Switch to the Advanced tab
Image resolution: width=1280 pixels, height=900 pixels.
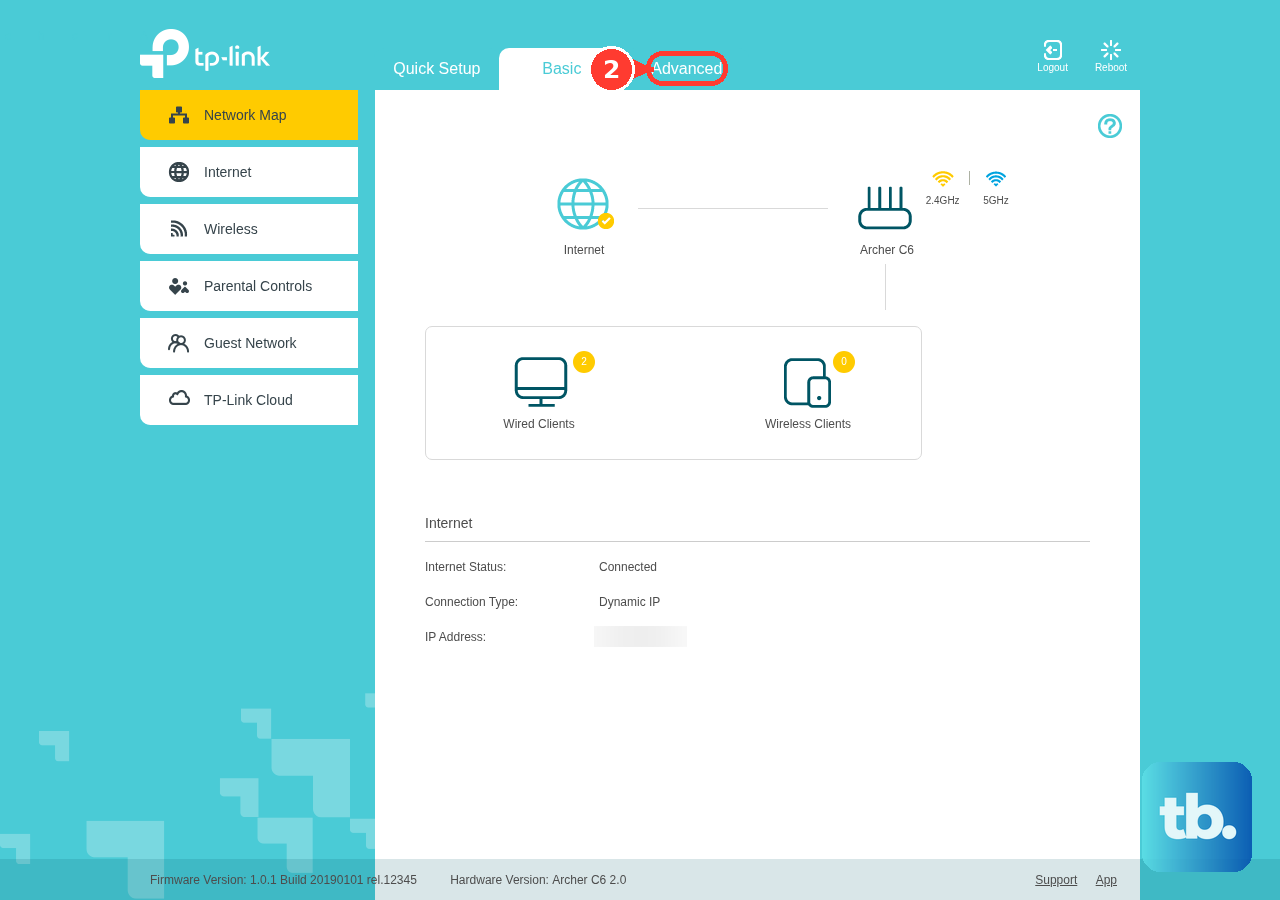[687, 69]
